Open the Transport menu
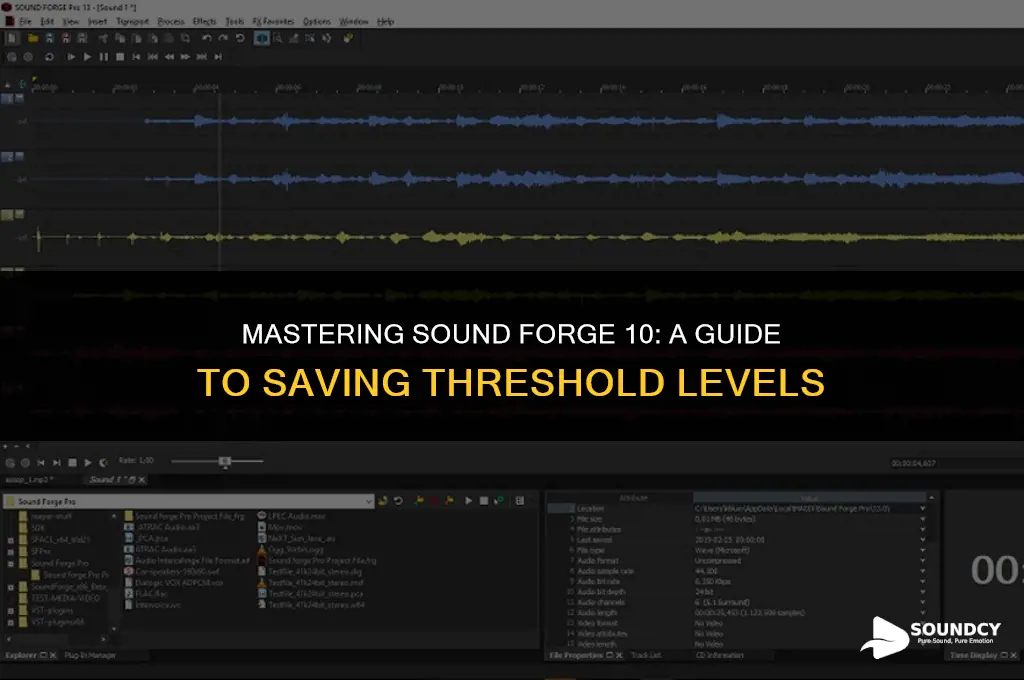Screen dimensions: 1024x680 click(x=133, y=22)
